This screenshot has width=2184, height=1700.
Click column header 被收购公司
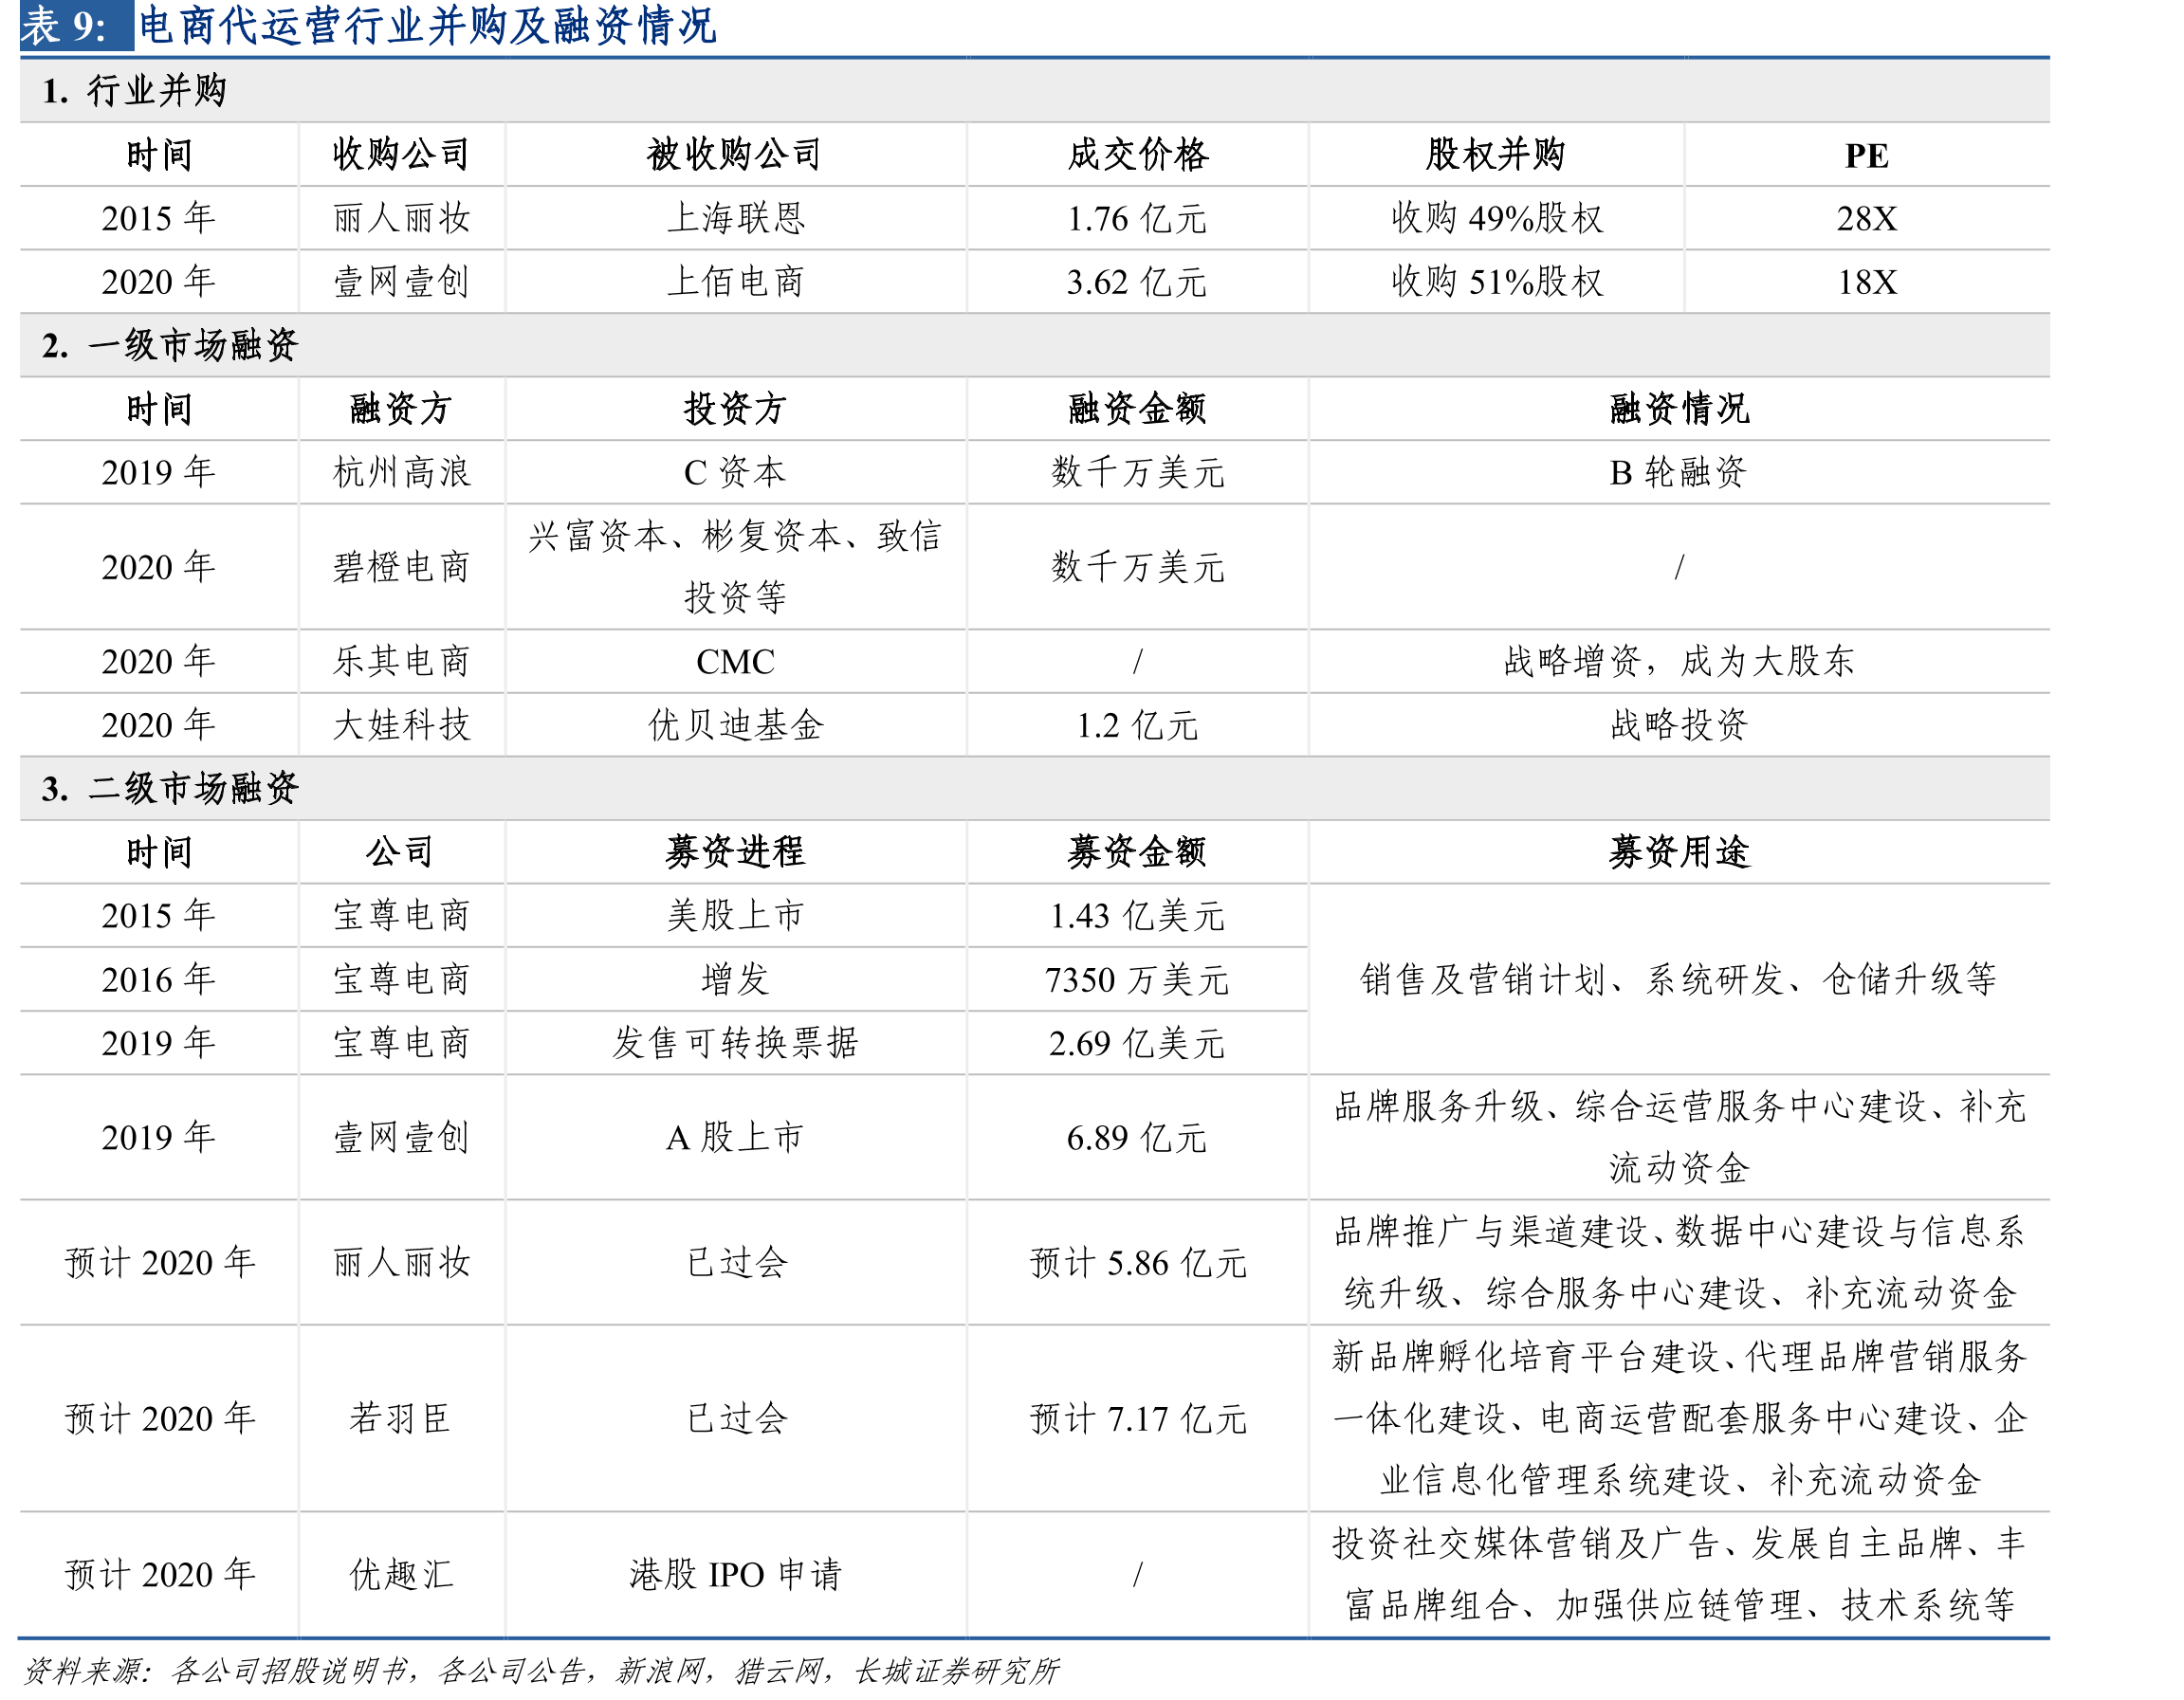coord(735,155)
